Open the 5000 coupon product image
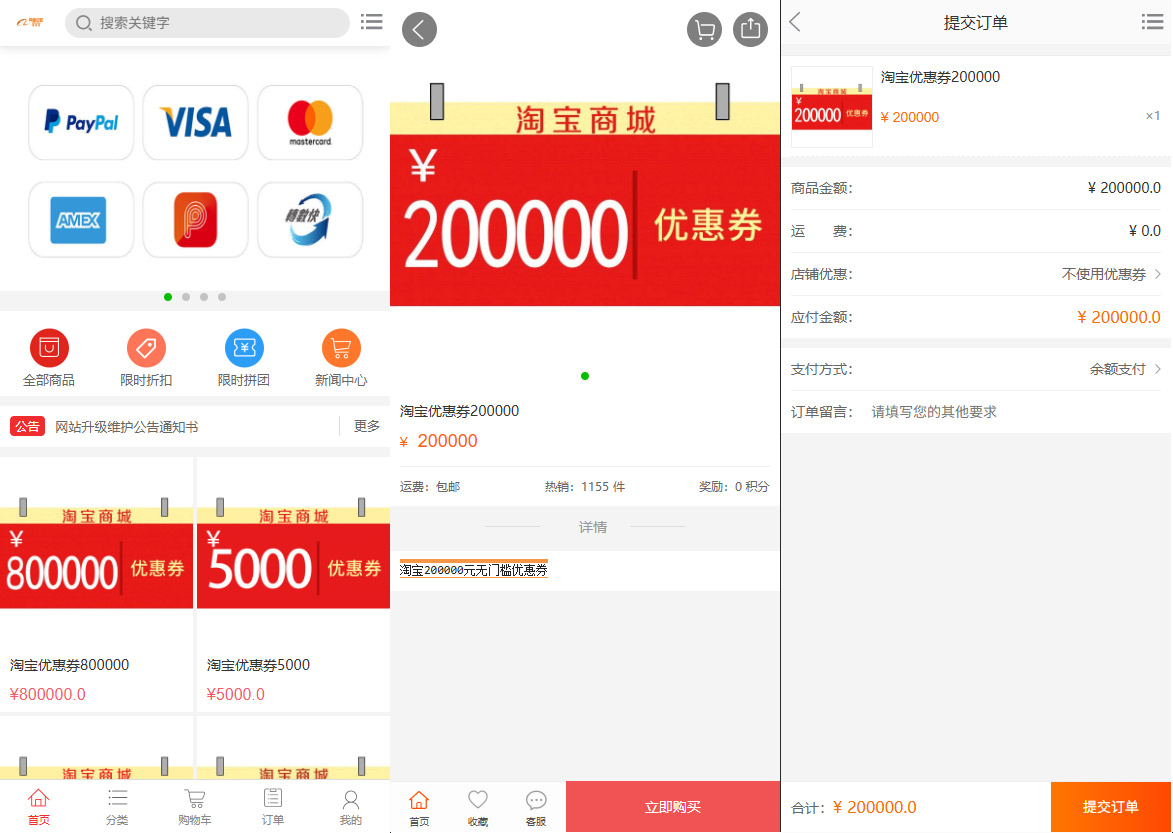The image size is (1173, 833). [293, 553]
